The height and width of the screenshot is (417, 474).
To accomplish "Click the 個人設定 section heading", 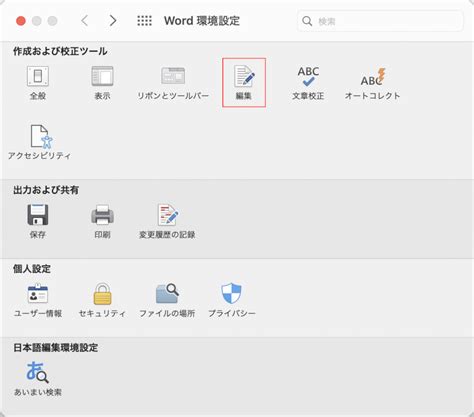I will tap(32, 269).
